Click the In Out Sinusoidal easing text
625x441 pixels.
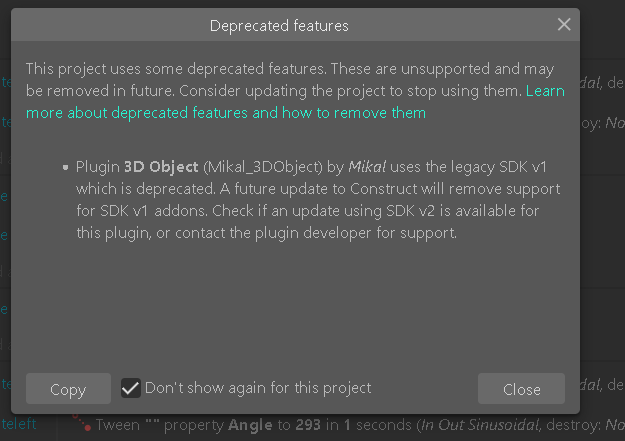coord(480,425)
